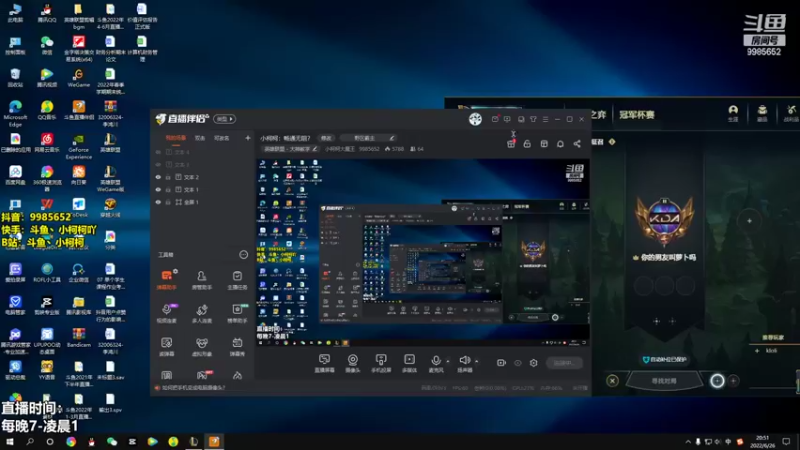Open the hamburger menu in the 直播伴侣 title bar
The height and width of the screenshot is (450, 800).
tap(545, 119)
